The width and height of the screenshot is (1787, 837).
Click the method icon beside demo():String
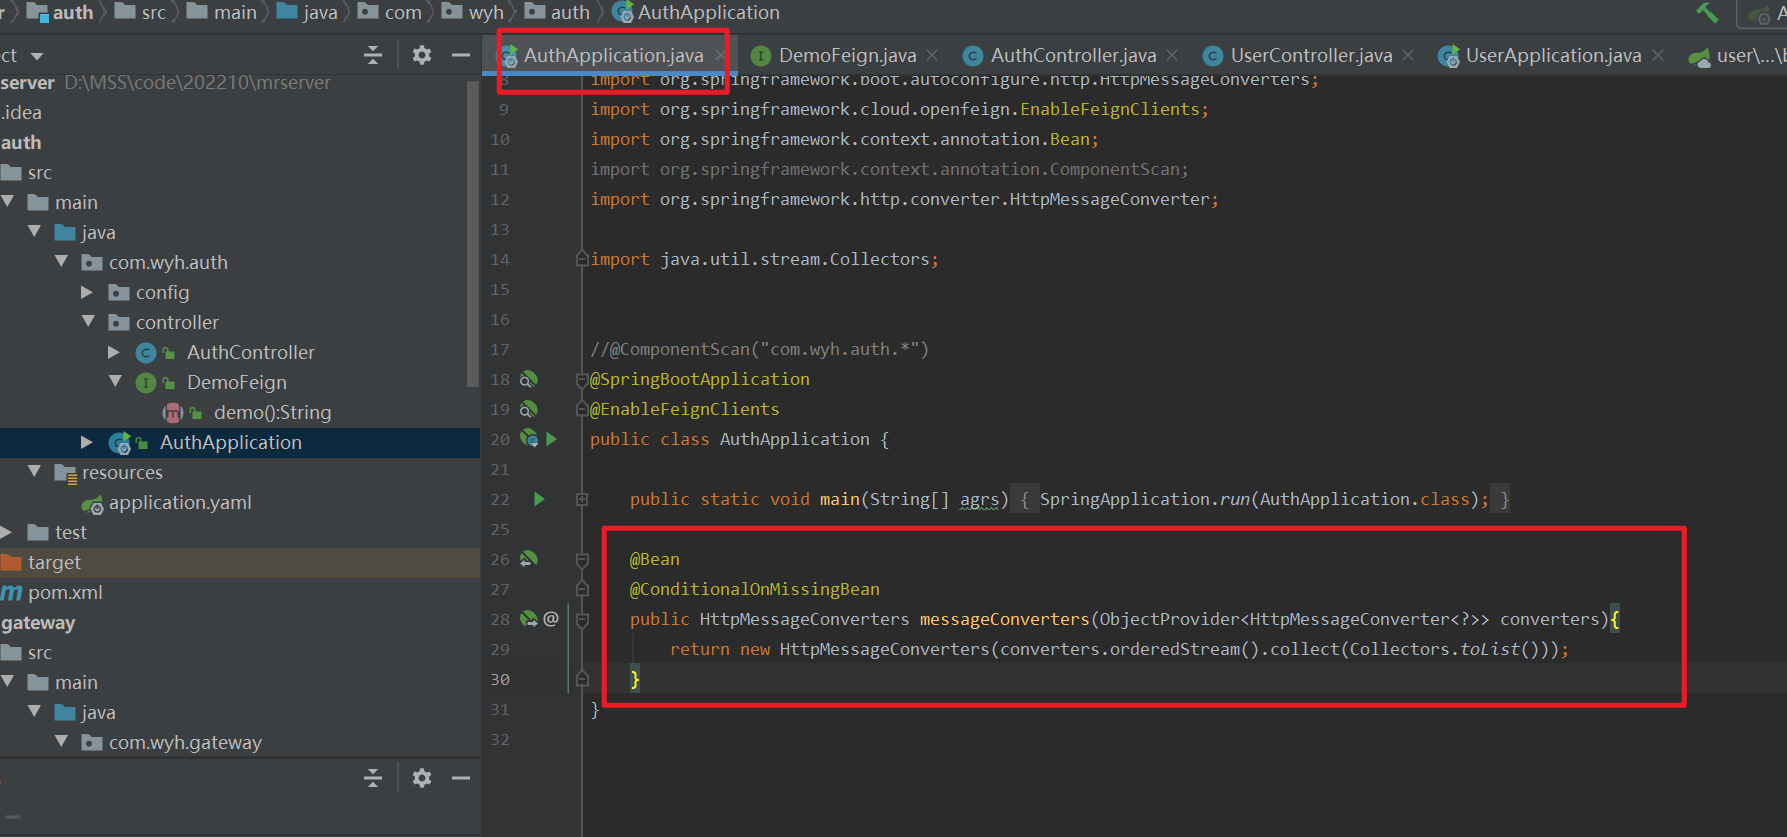tap(173, 413)
